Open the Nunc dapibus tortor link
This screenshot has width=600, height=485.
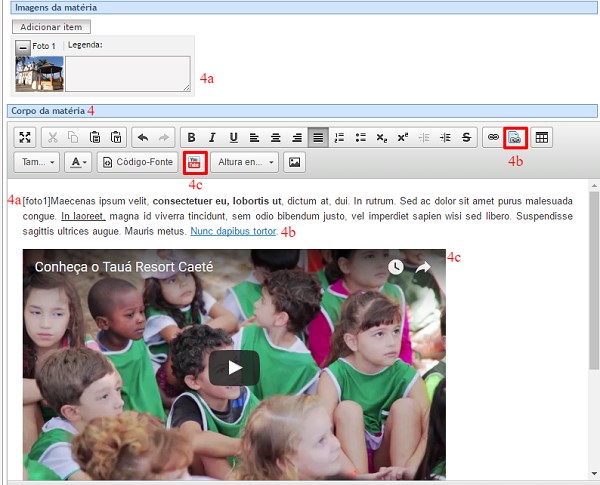pyautogui.click(x=233, y=232)
